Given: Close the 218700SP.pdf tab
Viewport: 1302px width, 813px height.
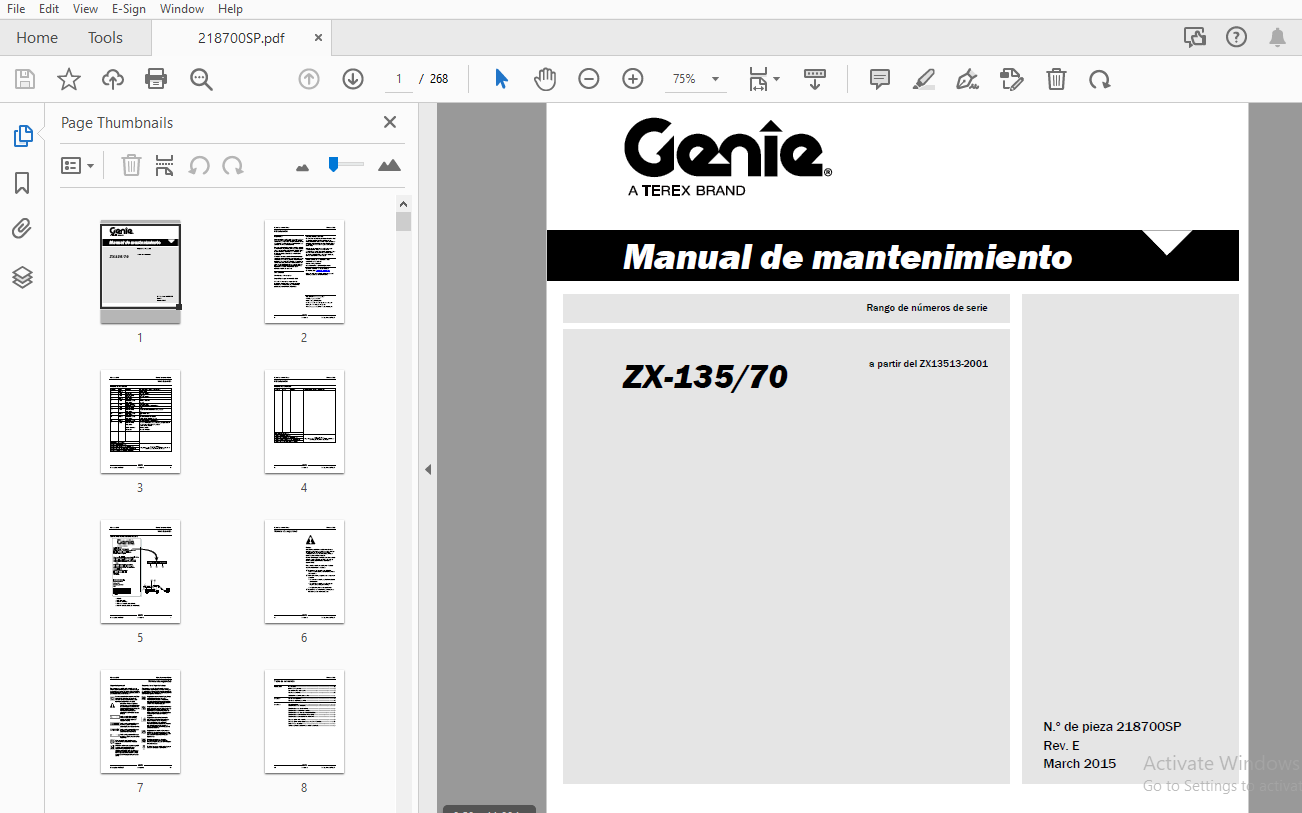Looking at the screenshot, I should point(318,38).
